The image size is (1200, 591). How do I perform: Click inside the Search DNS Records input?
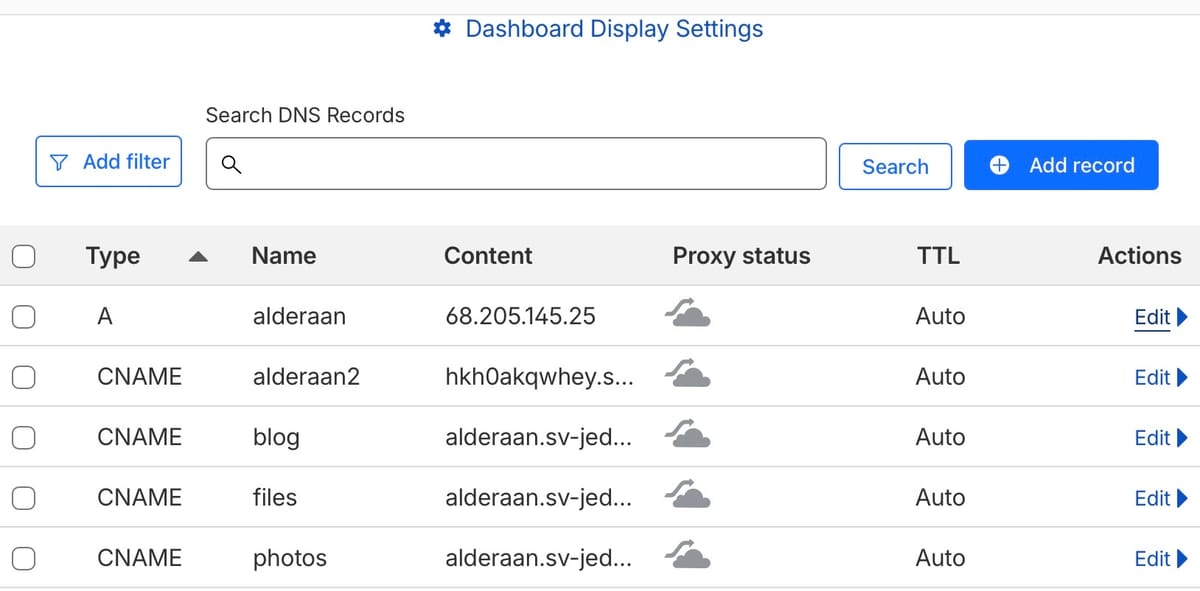pyautogui.click(x=515, y=164)
